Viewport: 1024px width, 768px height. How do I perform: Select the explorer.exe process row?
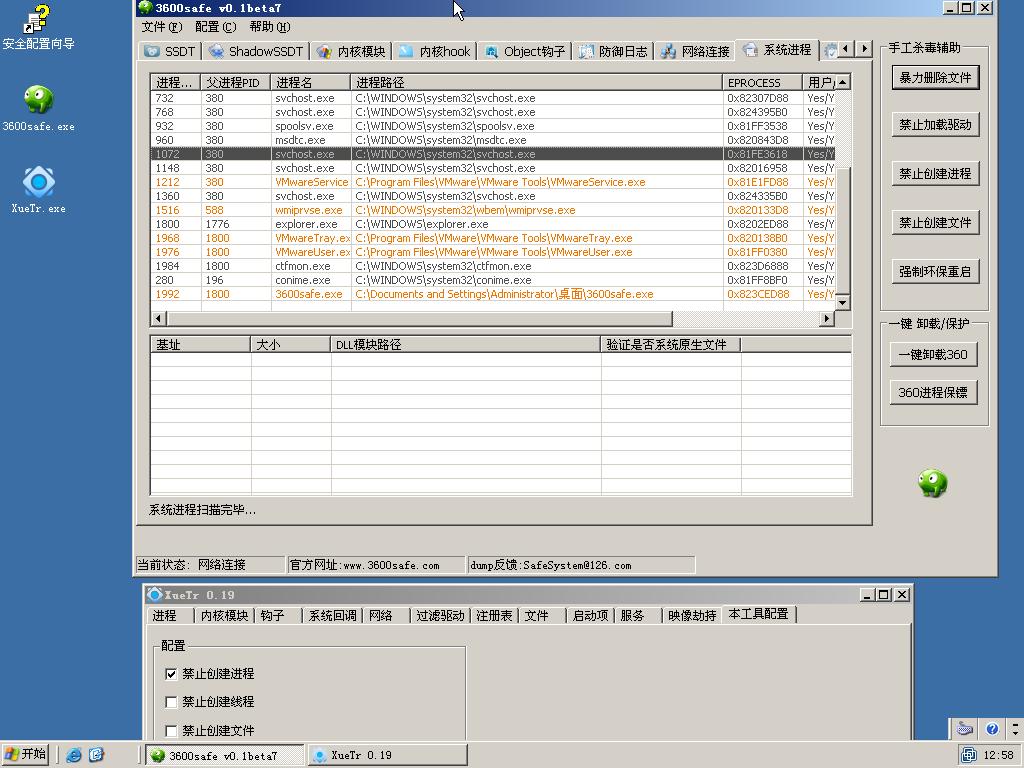(492, 224)
